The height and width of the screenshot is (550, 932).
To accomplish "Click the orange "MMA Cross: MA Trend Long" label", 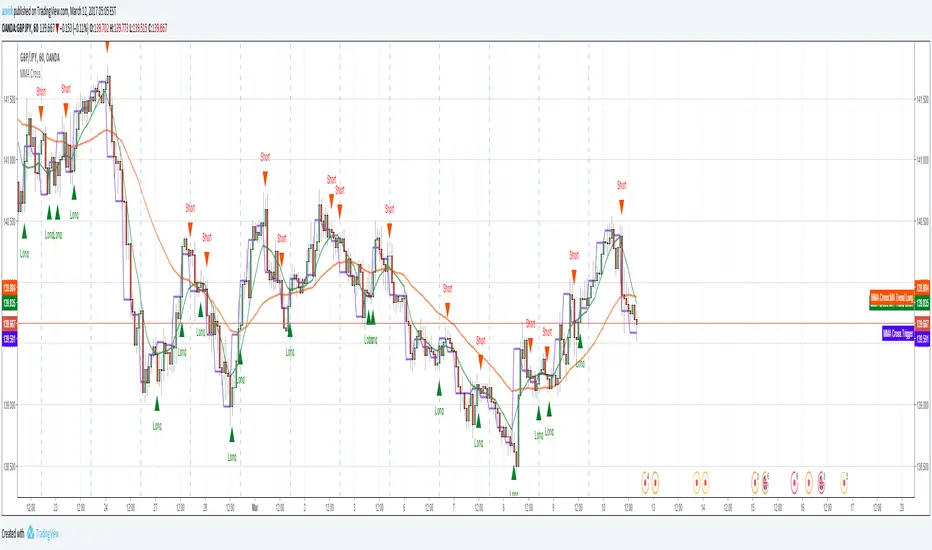I will 892,297.
